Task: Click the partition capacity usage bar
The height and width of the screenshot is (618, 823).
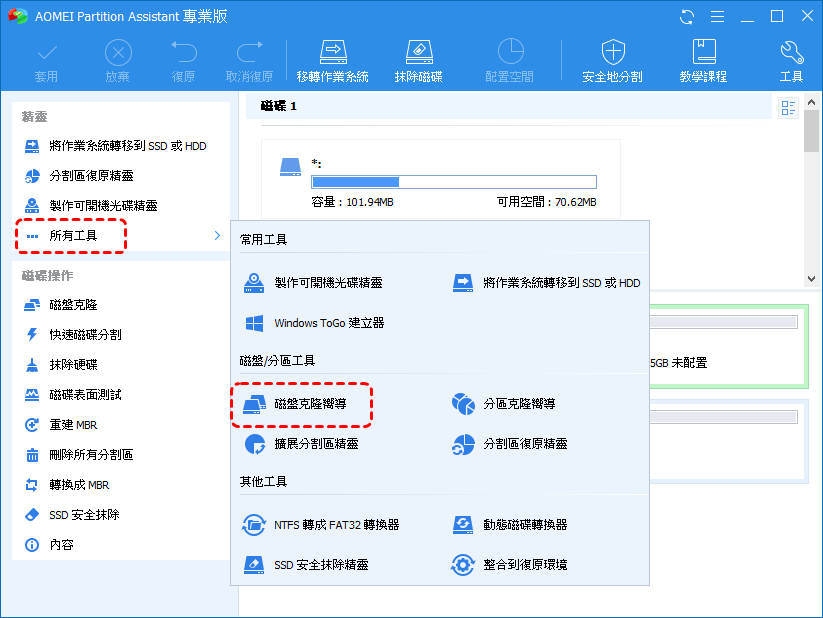Action: 453,182
